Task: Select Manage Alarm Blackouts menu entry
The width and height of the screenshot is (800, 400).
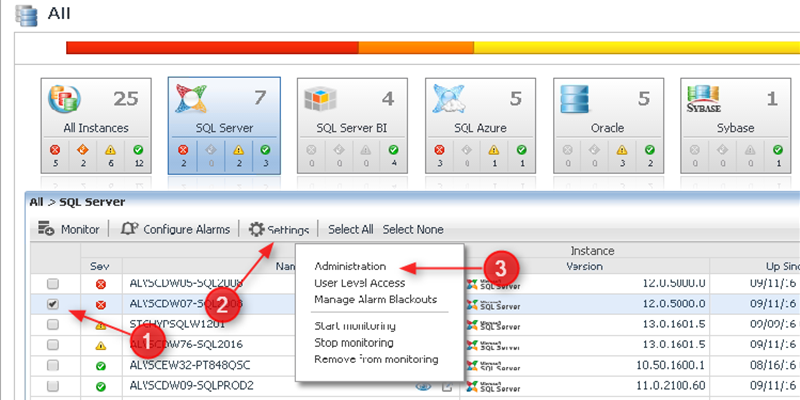Action: coord(376,299)
